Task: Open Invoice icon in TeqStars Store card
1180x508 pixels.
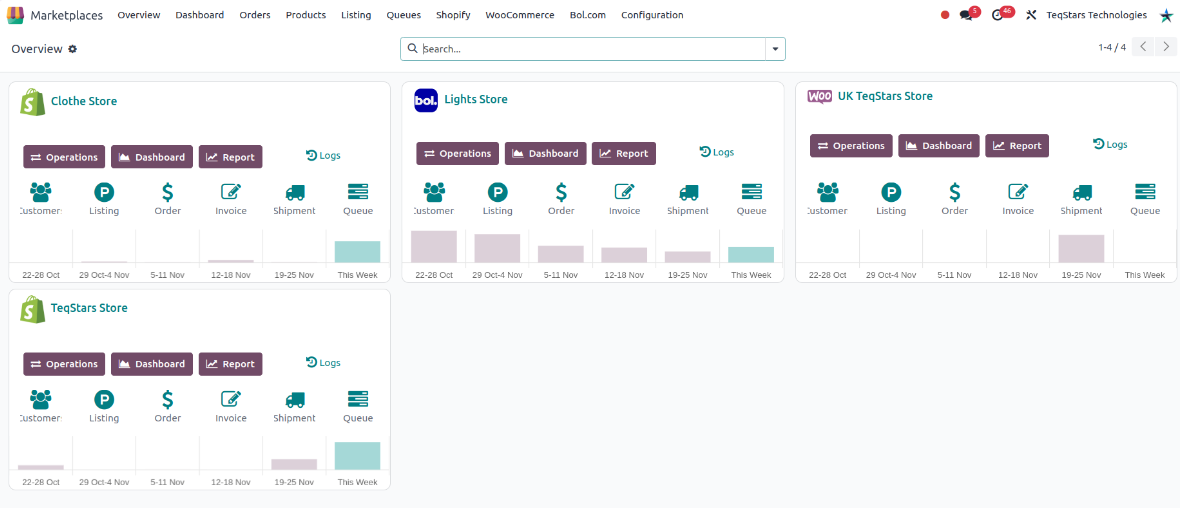Action: [x=231, y=399]
